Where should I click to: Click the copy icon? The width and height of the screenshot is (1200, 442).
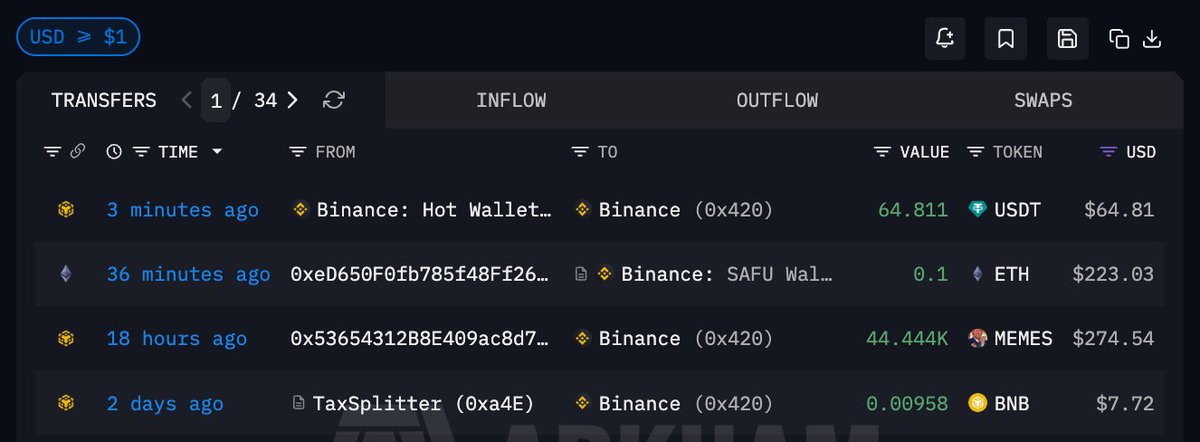[1119, 39]
